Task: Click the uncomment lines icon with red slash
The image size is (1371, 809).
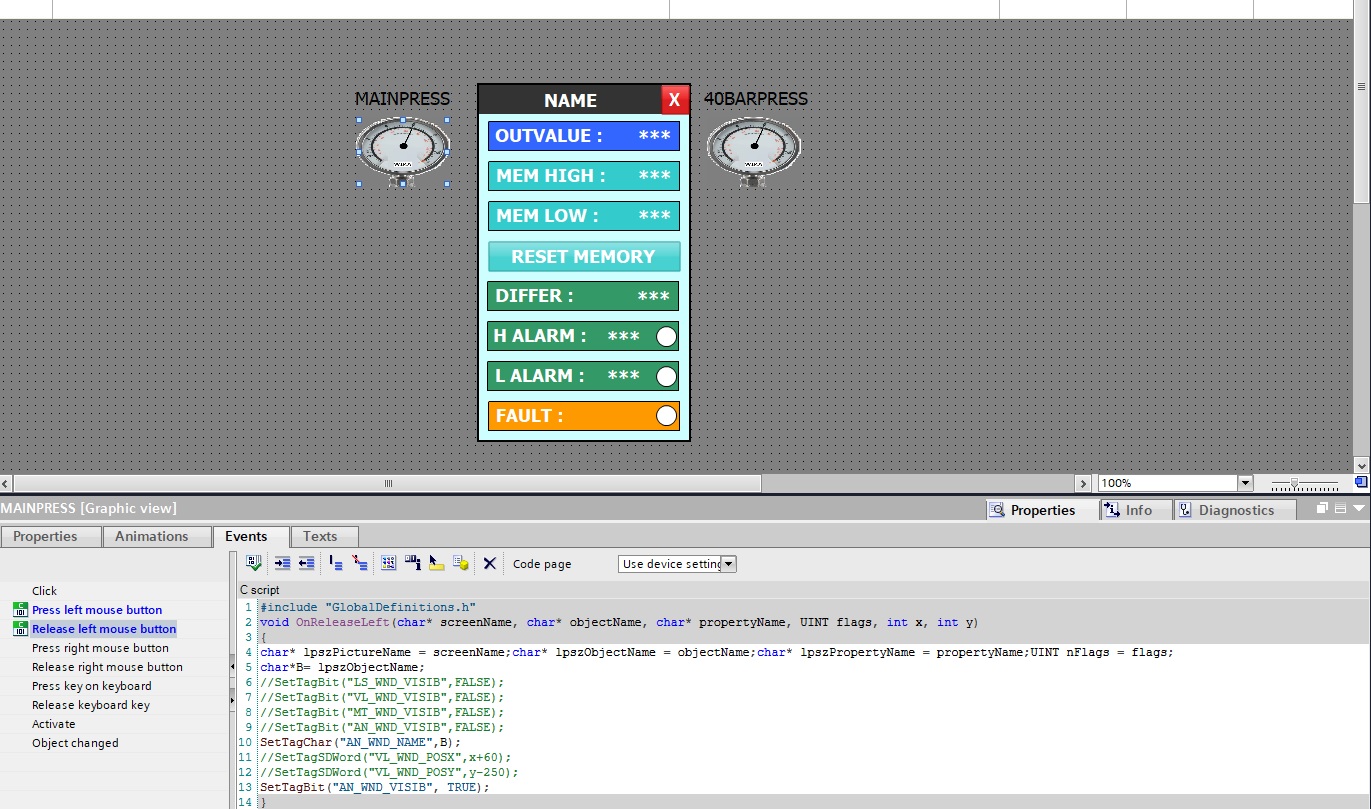Action: (360, 563)
